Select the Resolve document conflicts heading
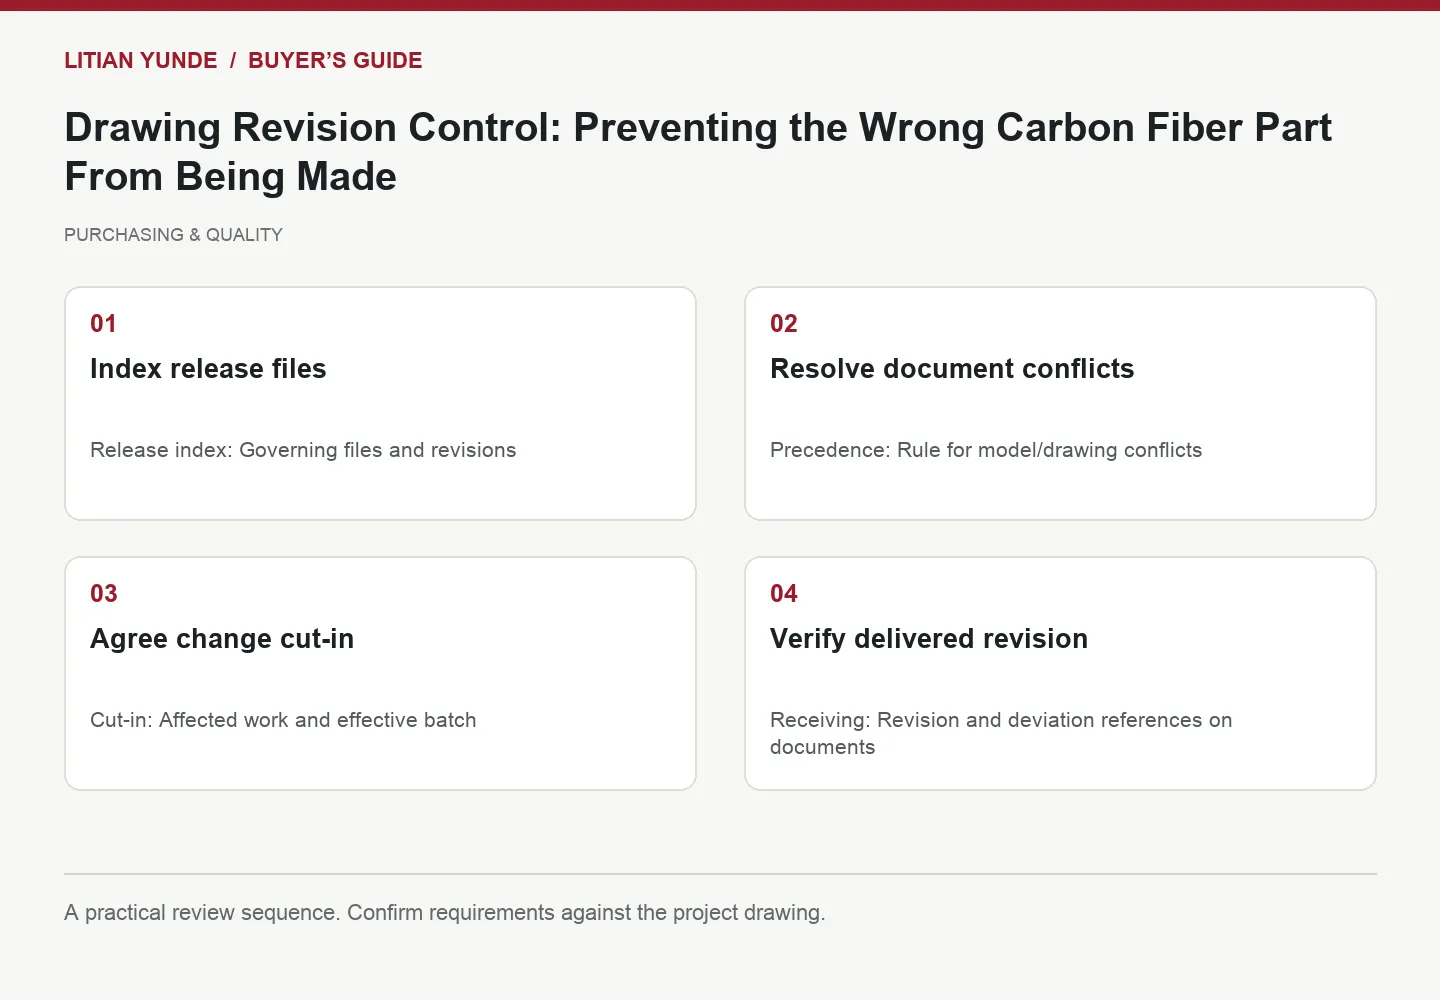The height and width of the screenshot is (1000, 1440). pyautogui.click(x=952, y=369)
